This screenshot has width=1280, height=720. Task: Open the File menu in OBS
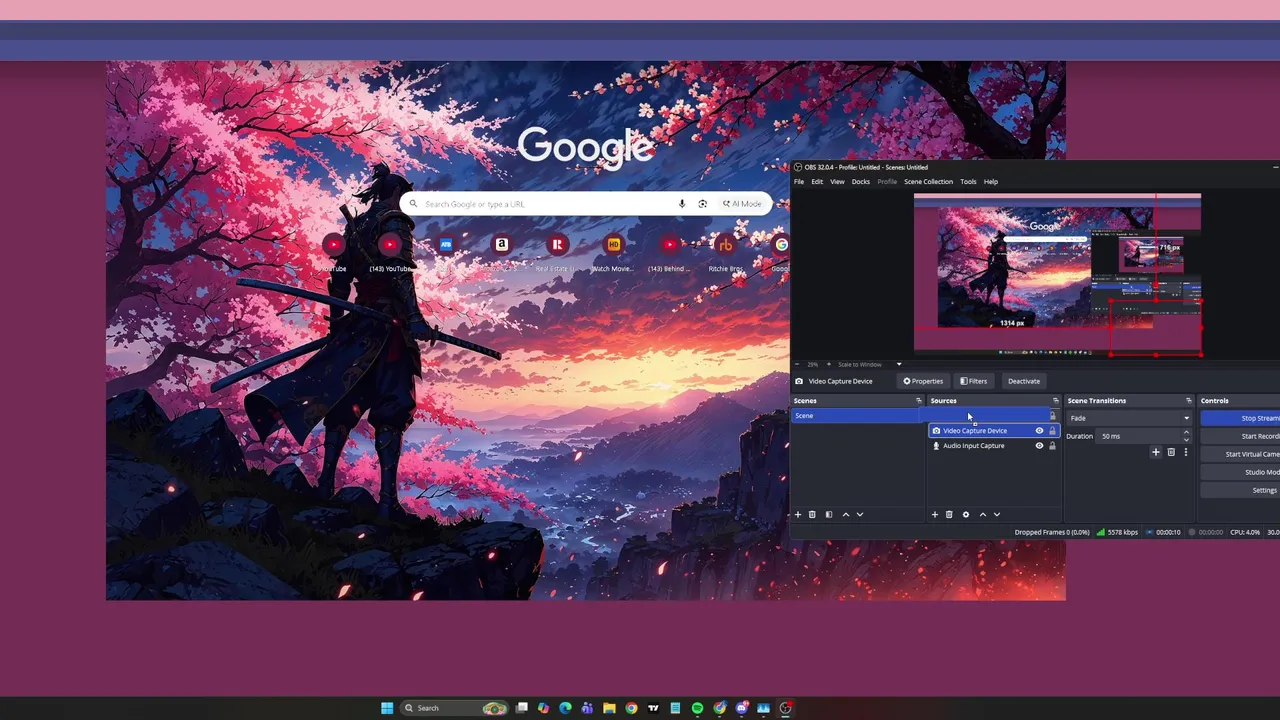click(799, 182)
